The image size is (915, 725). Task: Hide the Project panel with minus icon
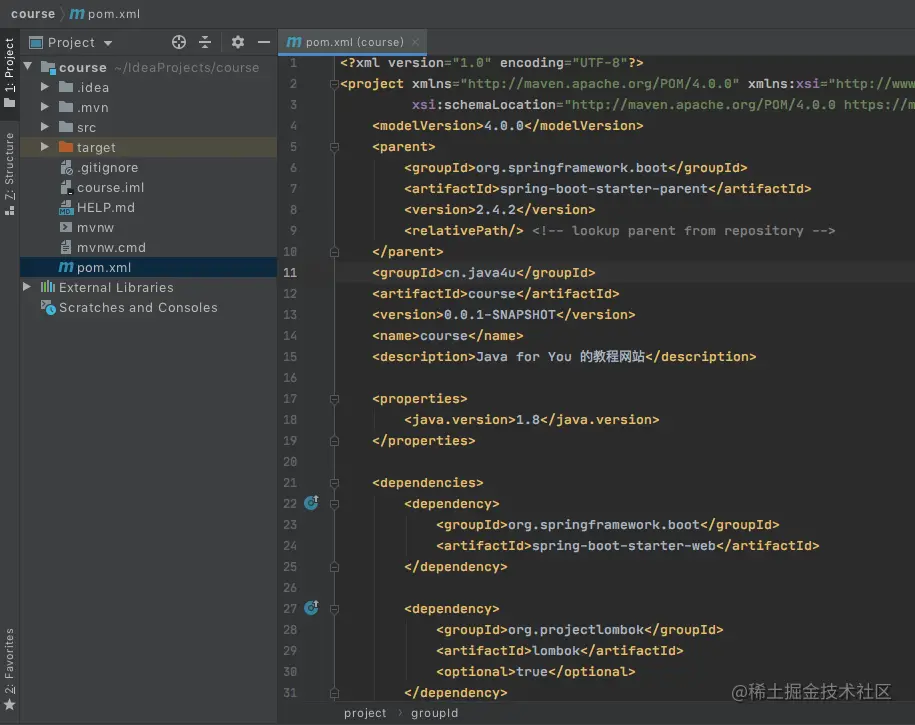point(264,42)
